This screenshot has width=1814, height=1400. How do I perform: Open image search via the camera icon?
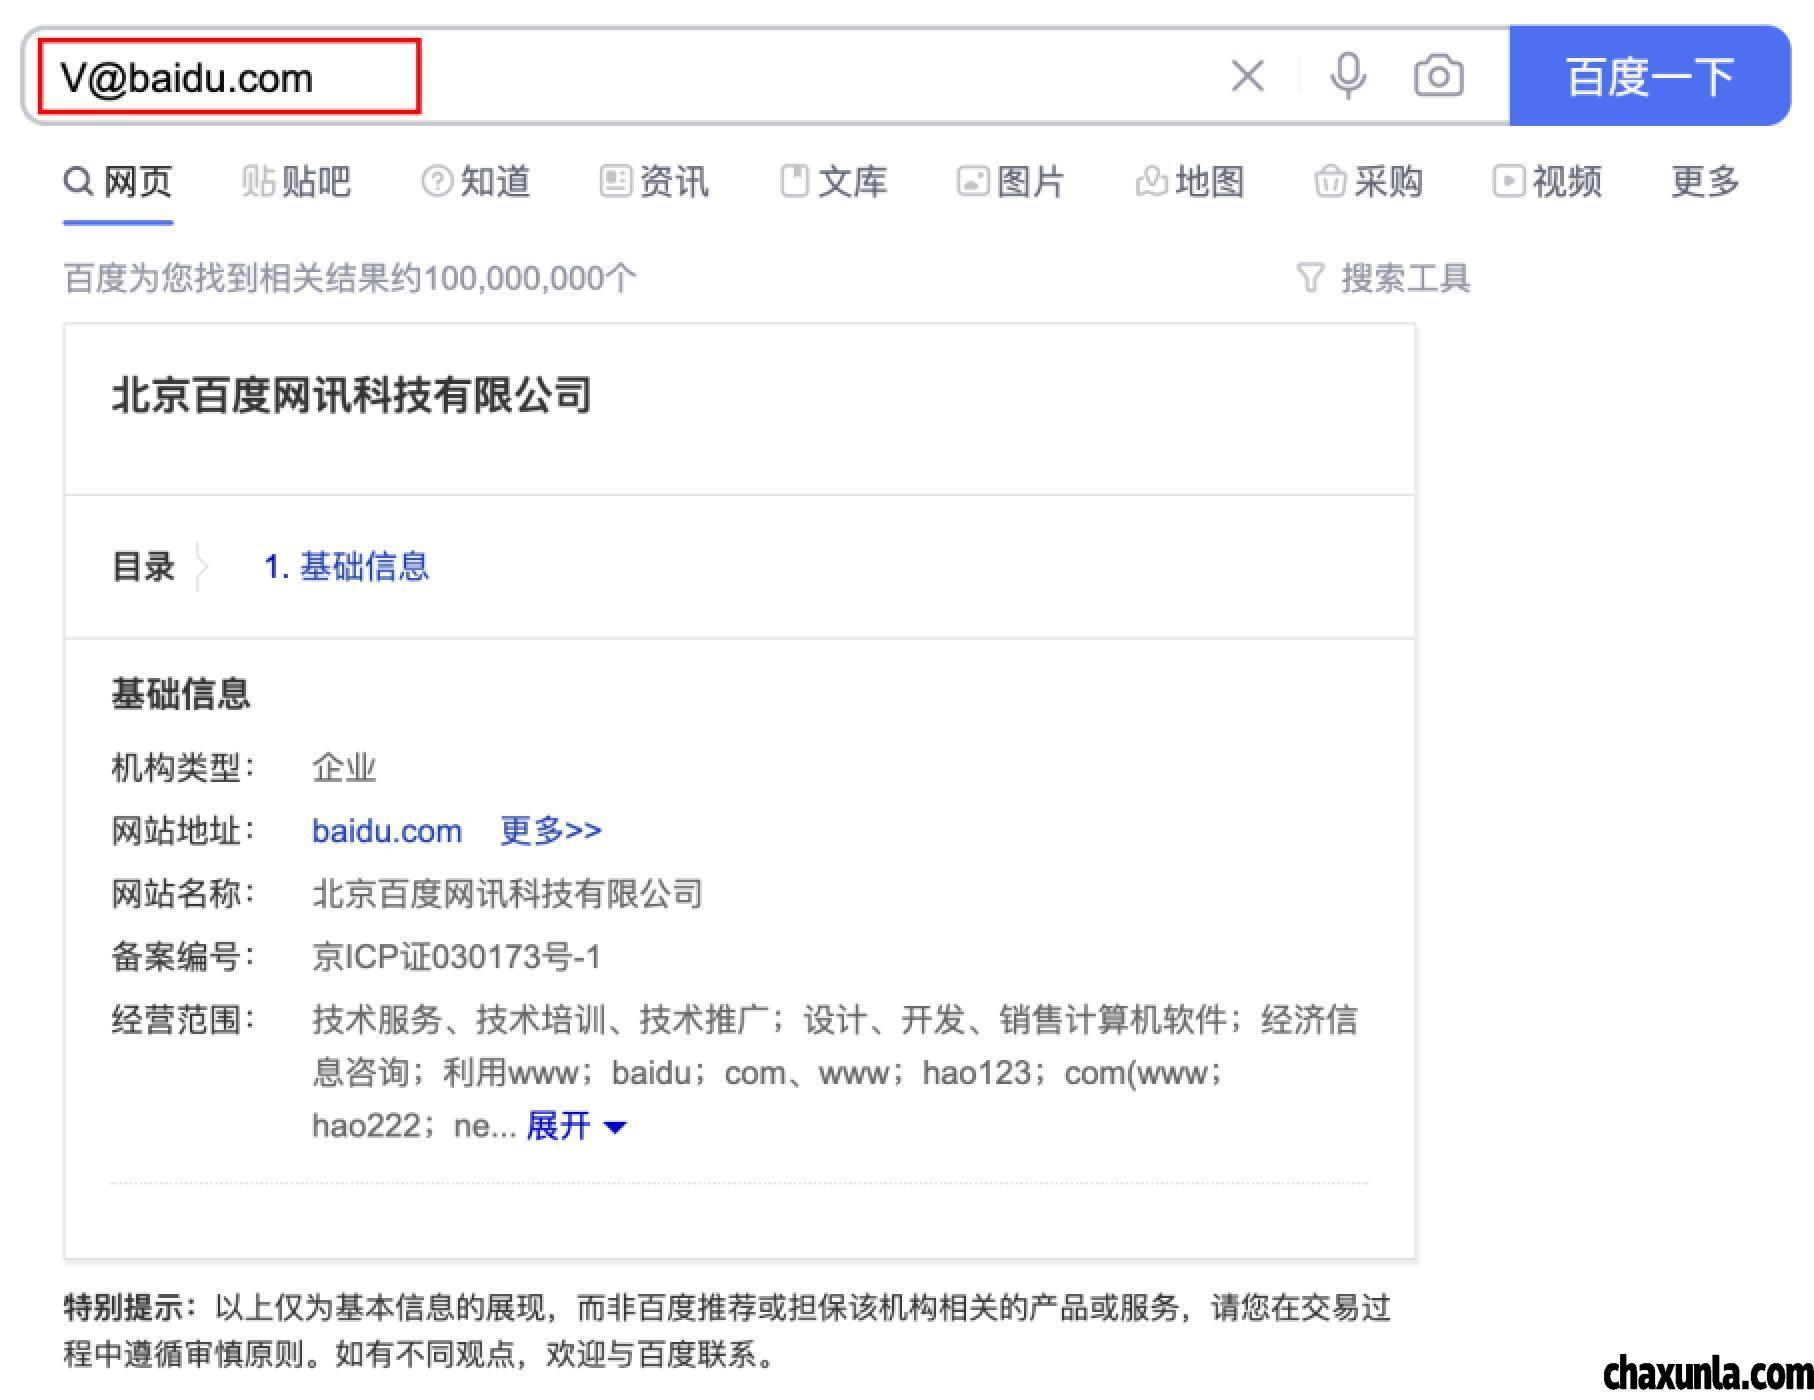(x=1438, y=75)
